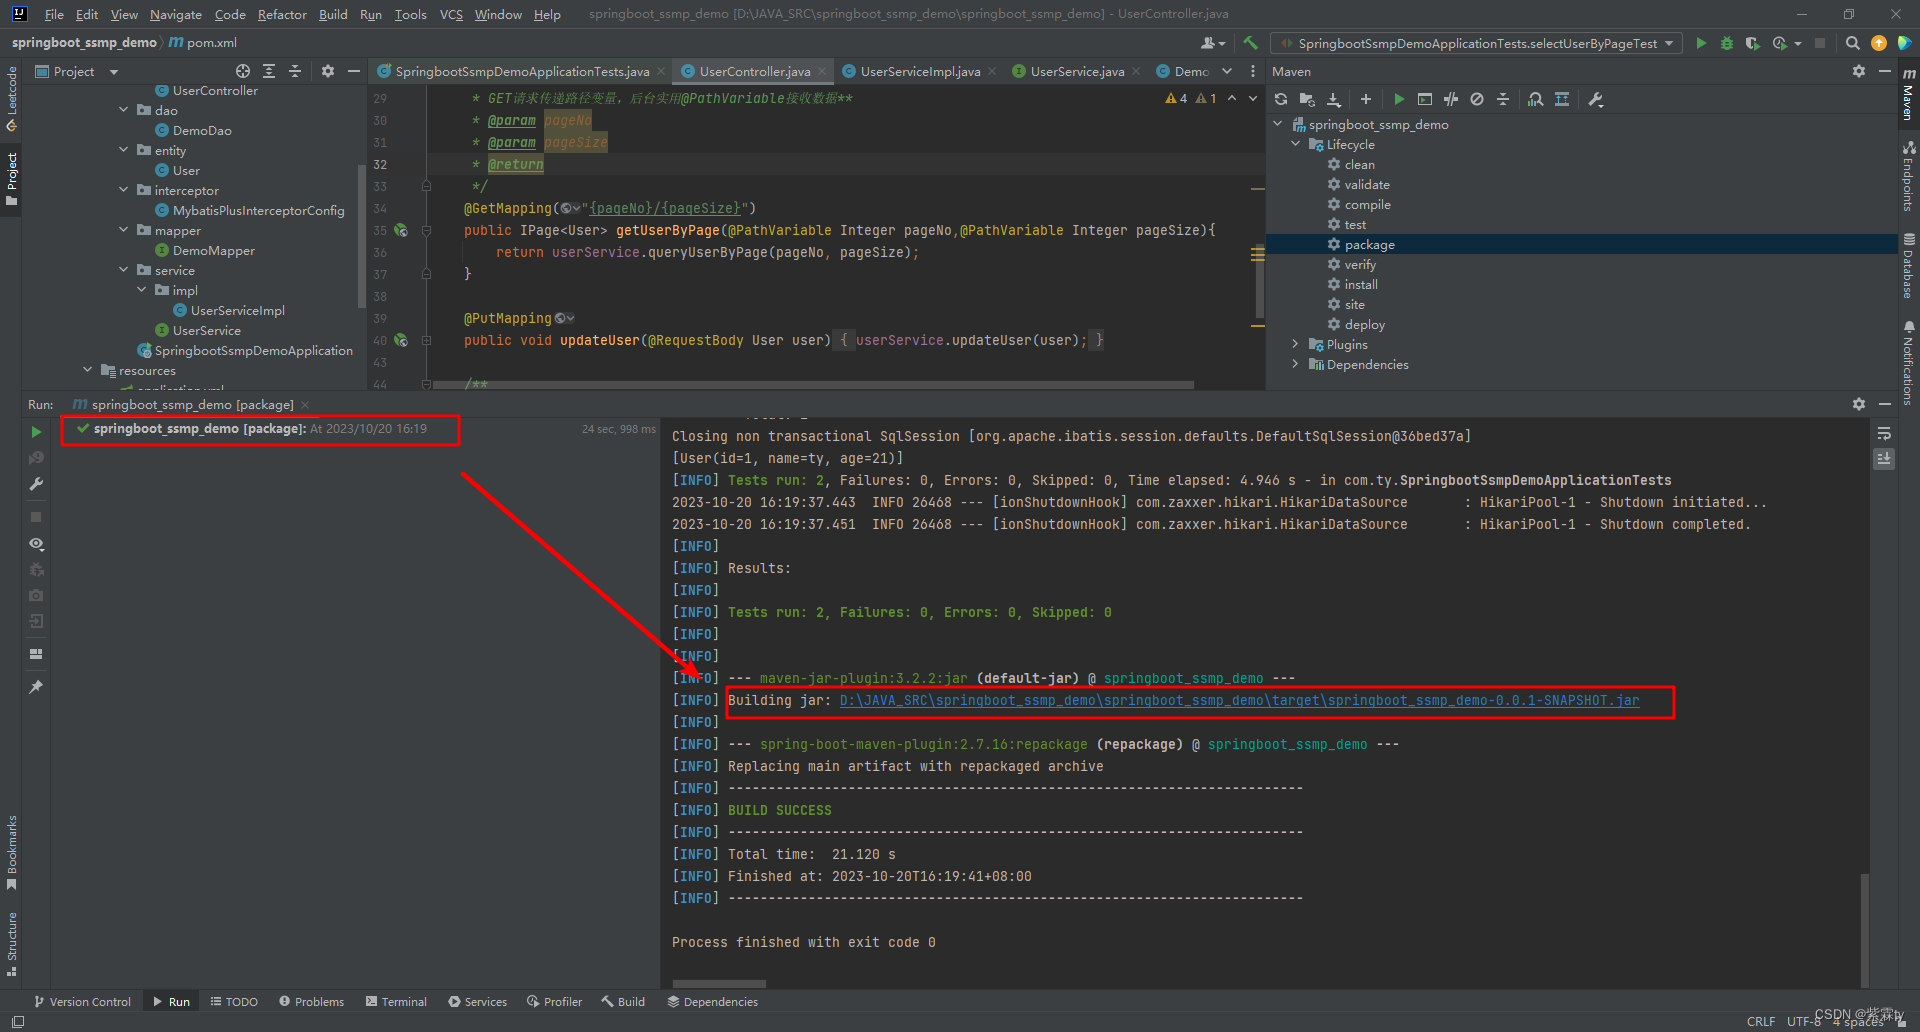Build project with the hammer icon

click(x=1250, y=43)
